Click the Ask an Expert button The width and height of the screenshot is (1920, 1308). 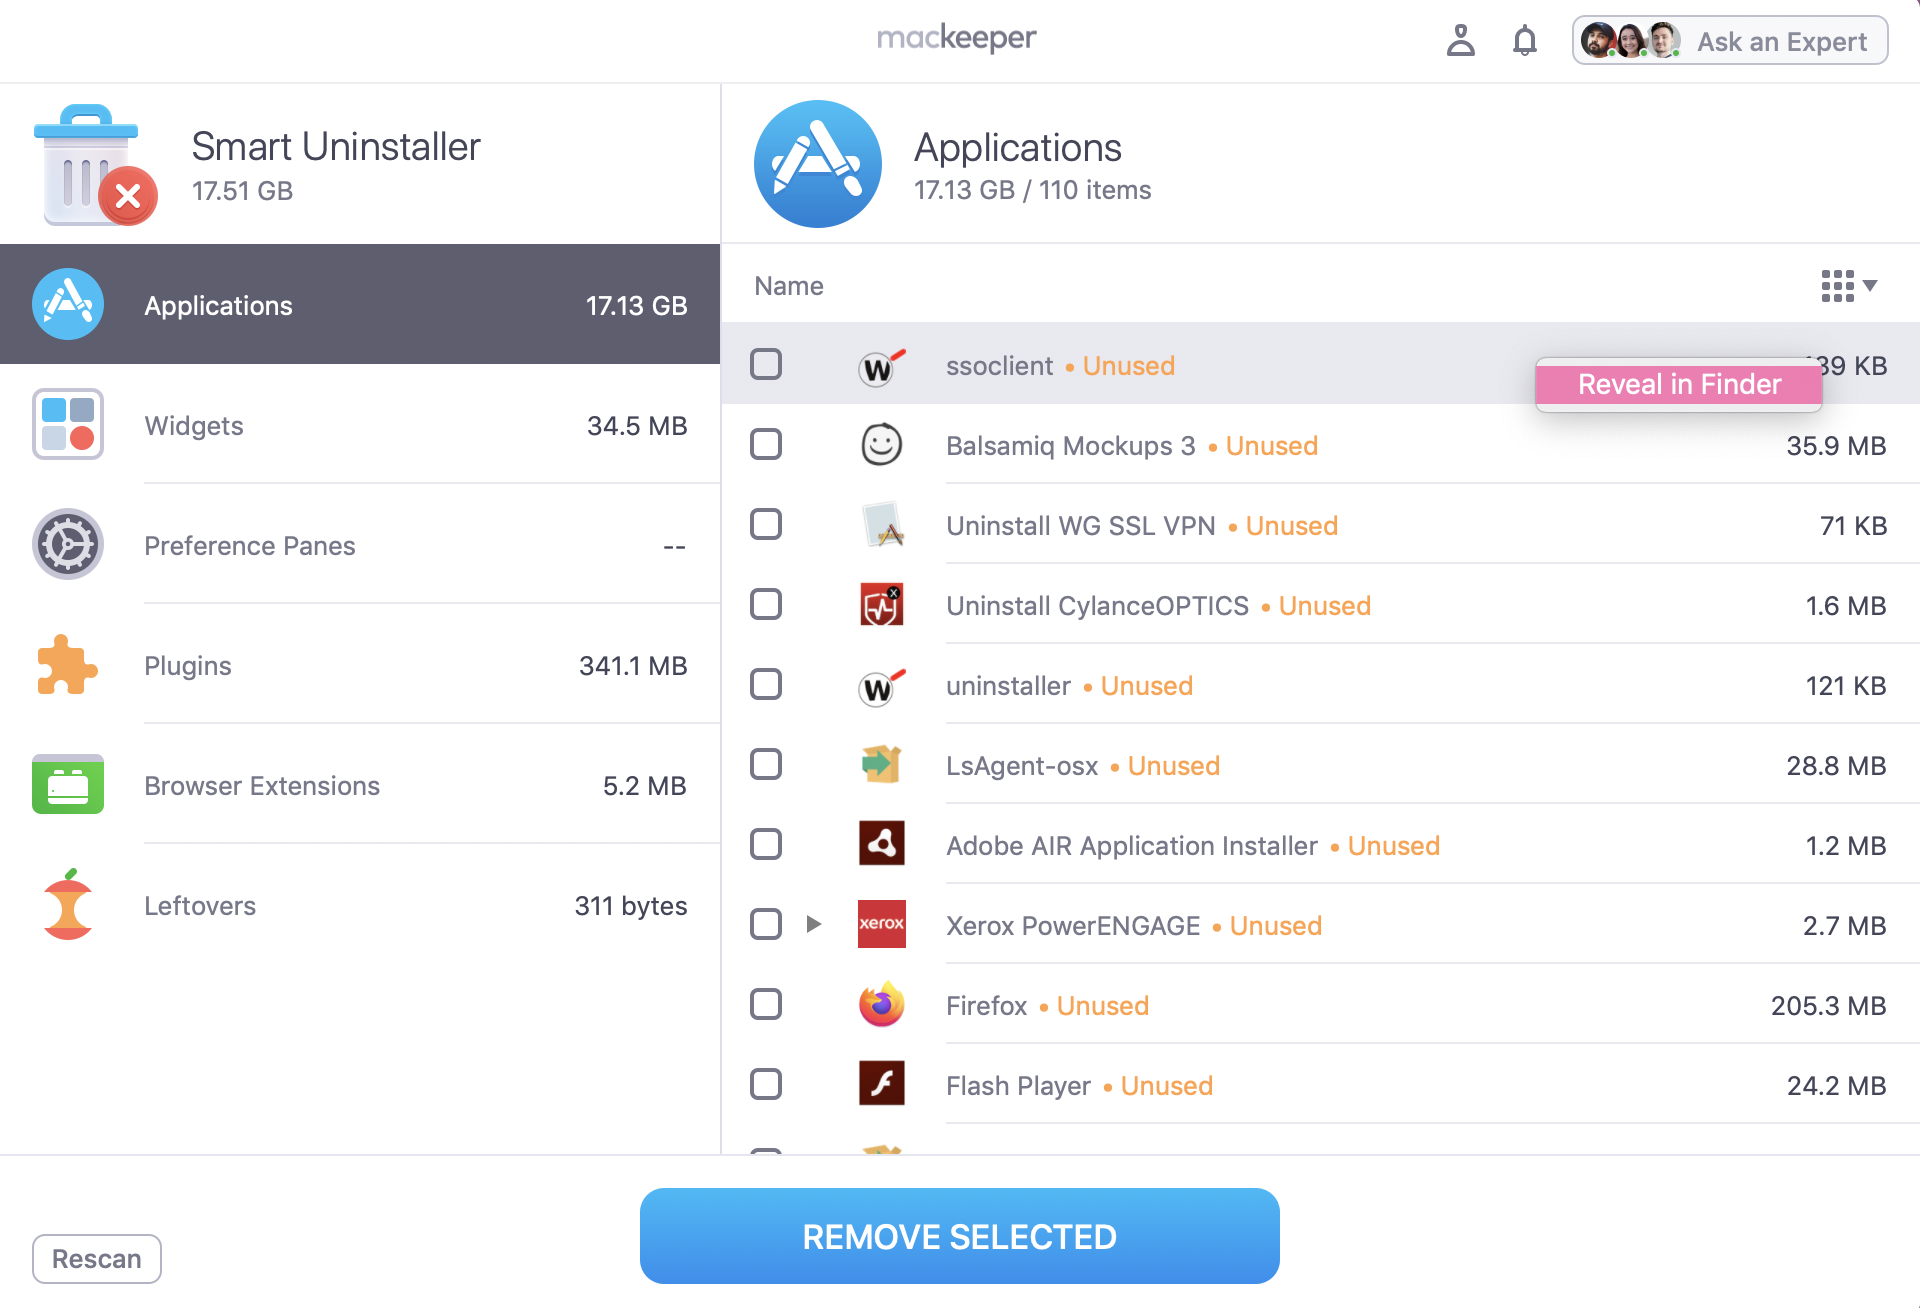(x=1730, y=41)
